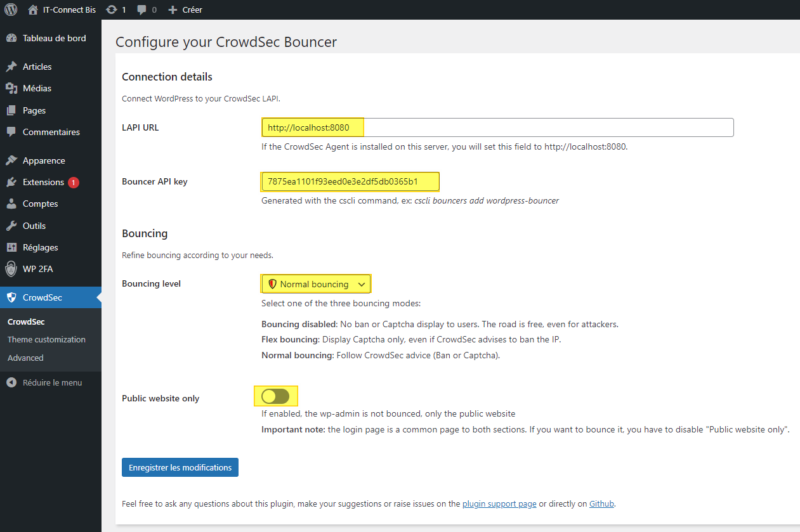Click the Créer plus icon
Screen dimensions: 800x532
coord(173,9)
